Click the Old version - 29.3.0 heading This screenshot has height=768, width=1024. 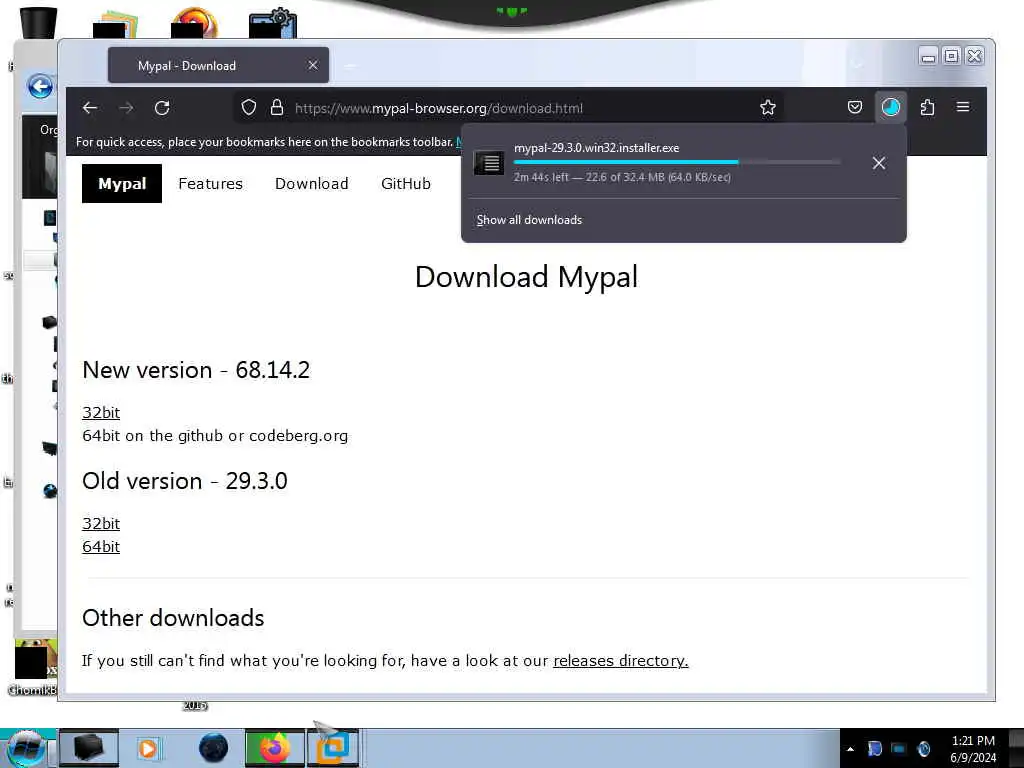click(x=185, y=481)
